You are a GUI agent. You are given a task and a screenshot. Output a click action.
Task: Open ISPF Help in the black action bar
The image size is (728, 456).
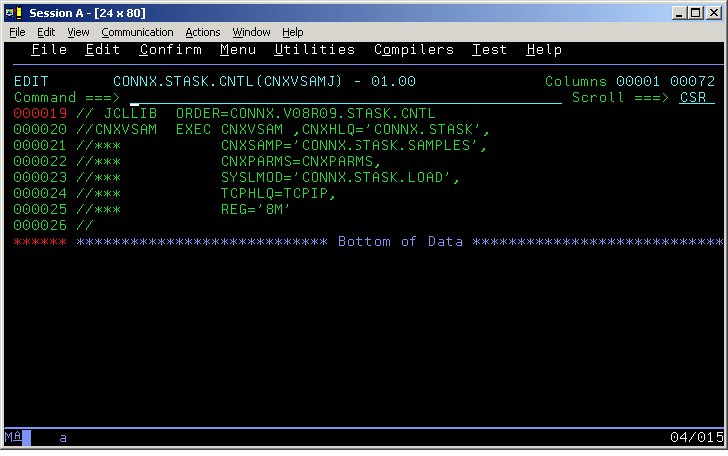543,50
